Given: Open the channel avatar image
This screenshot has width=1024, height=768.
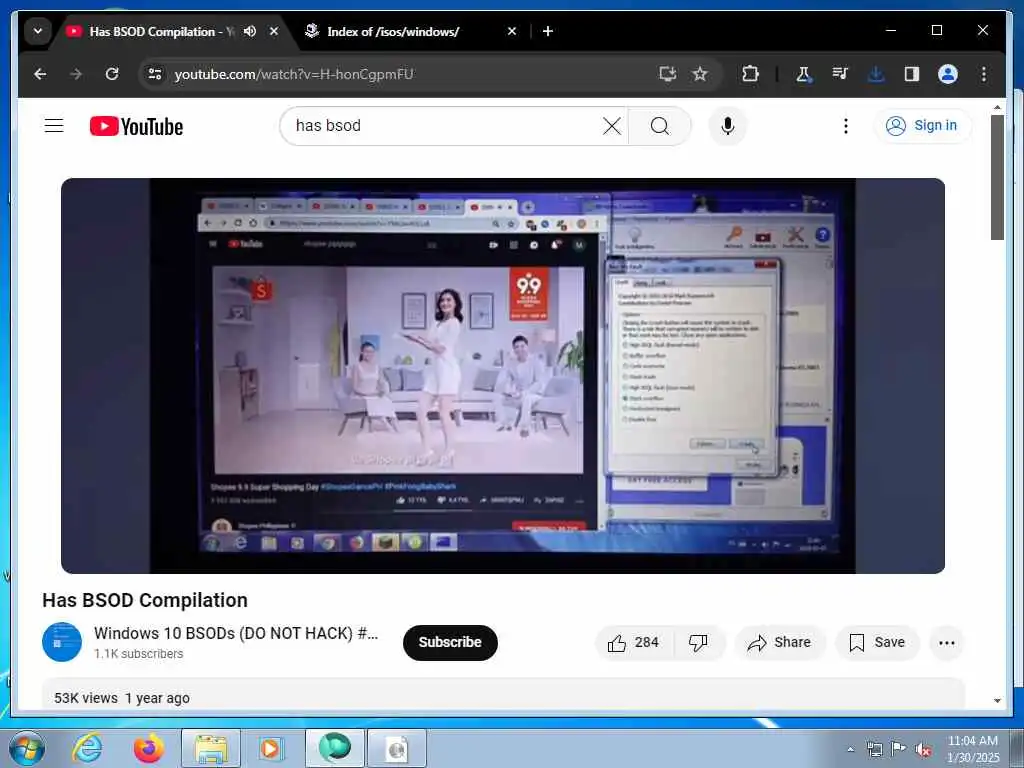Looking at the screenshot, I should (62, 642).
